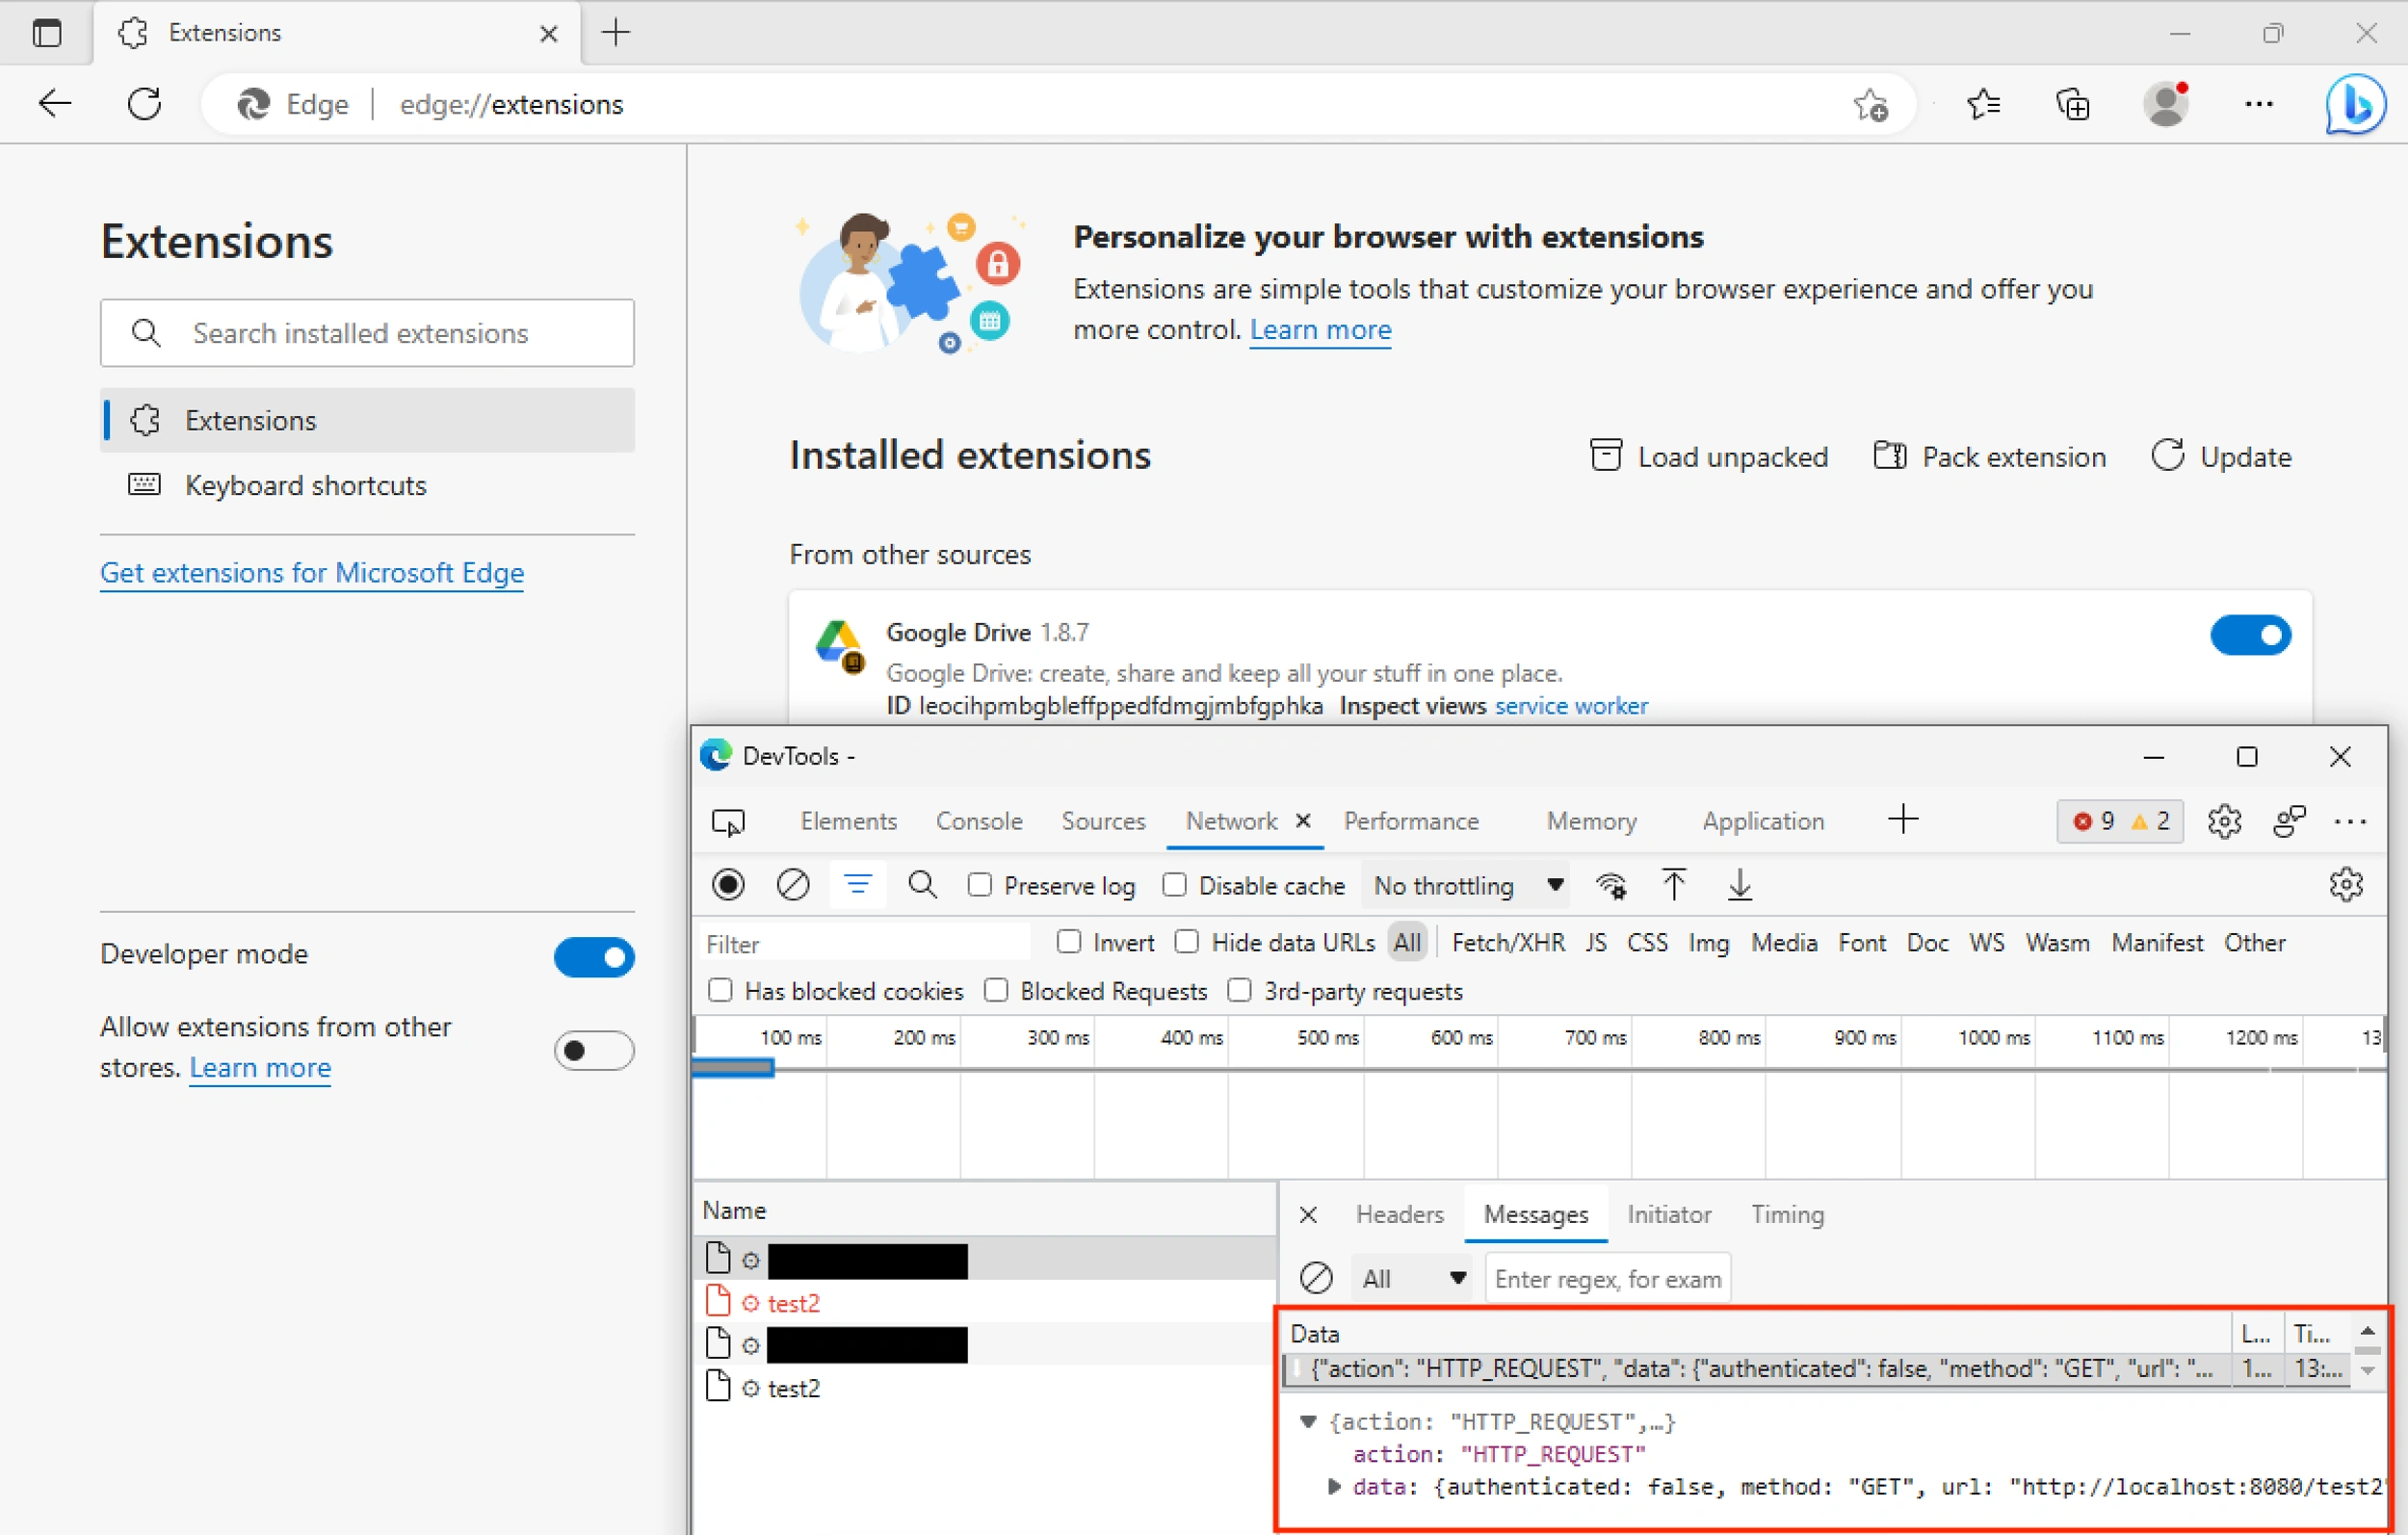
Task: Toggle Developer mode off
Action: pyautogui.click(x=594, y=957)
